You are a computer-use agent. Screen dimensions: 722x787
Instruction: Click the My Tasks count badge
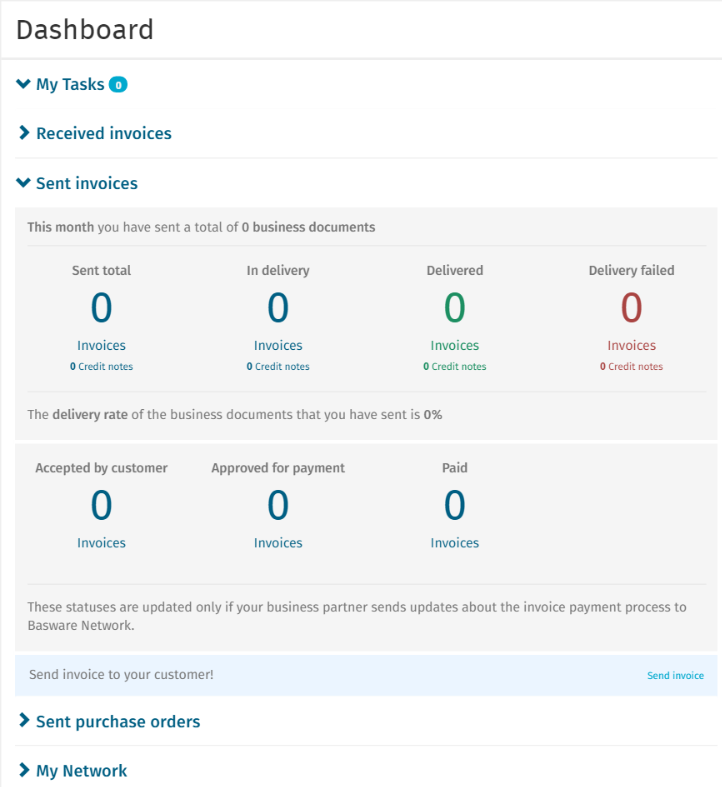point(118,85)
